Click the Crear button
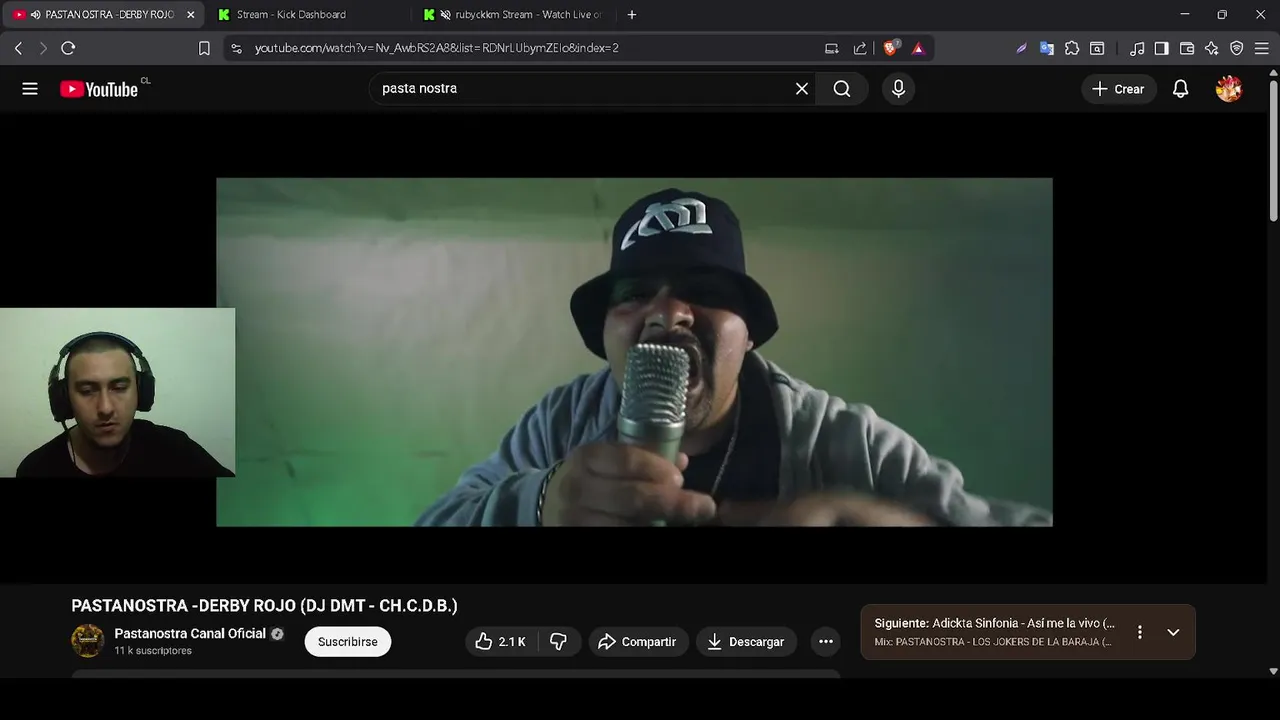Image resolution: width=1280 pixels, height=720 pixels. tap(1118, 89)
